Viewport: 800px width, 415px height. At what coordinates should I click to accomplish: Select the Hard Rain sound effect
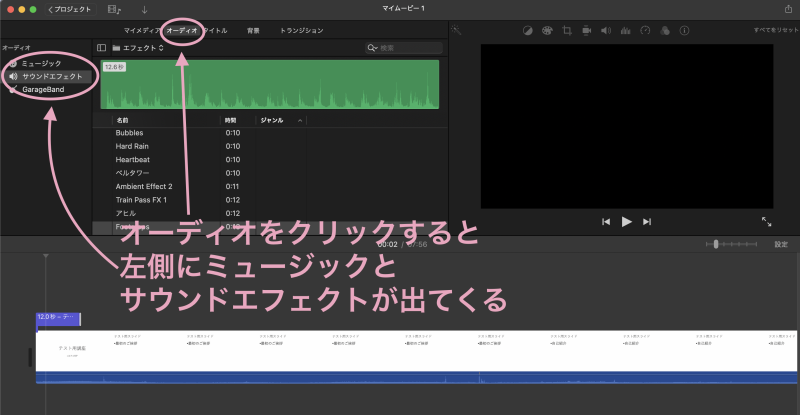click(x=132, y=146)
